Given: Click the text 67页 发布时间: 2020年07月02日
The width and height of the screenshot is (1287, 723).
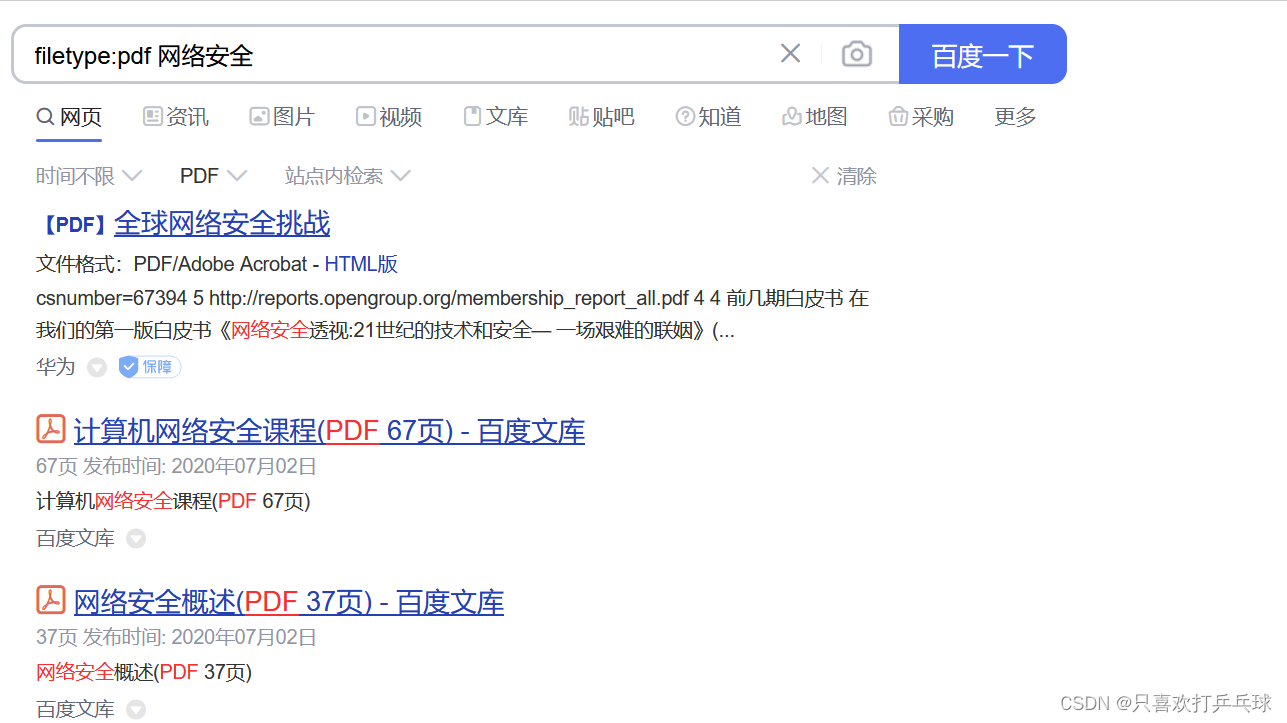Looking at the screenshot, I should [176, 466].
